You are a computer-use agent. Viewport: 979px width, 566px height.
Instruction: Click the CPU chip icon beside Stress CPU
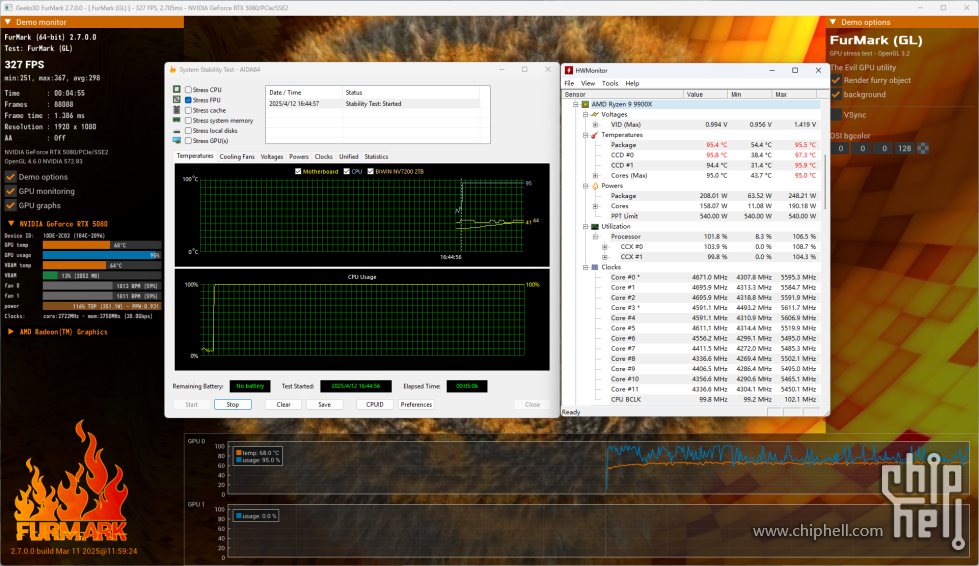coord(177,89)
